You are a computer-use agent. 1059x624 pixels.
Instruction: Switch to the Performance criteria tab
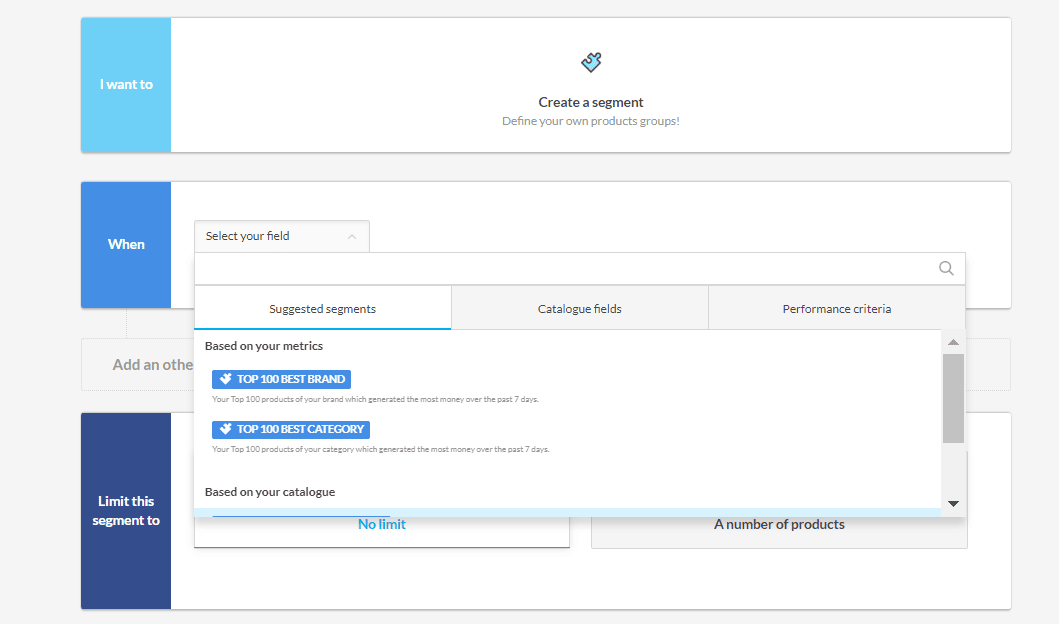tap(837, 309)
